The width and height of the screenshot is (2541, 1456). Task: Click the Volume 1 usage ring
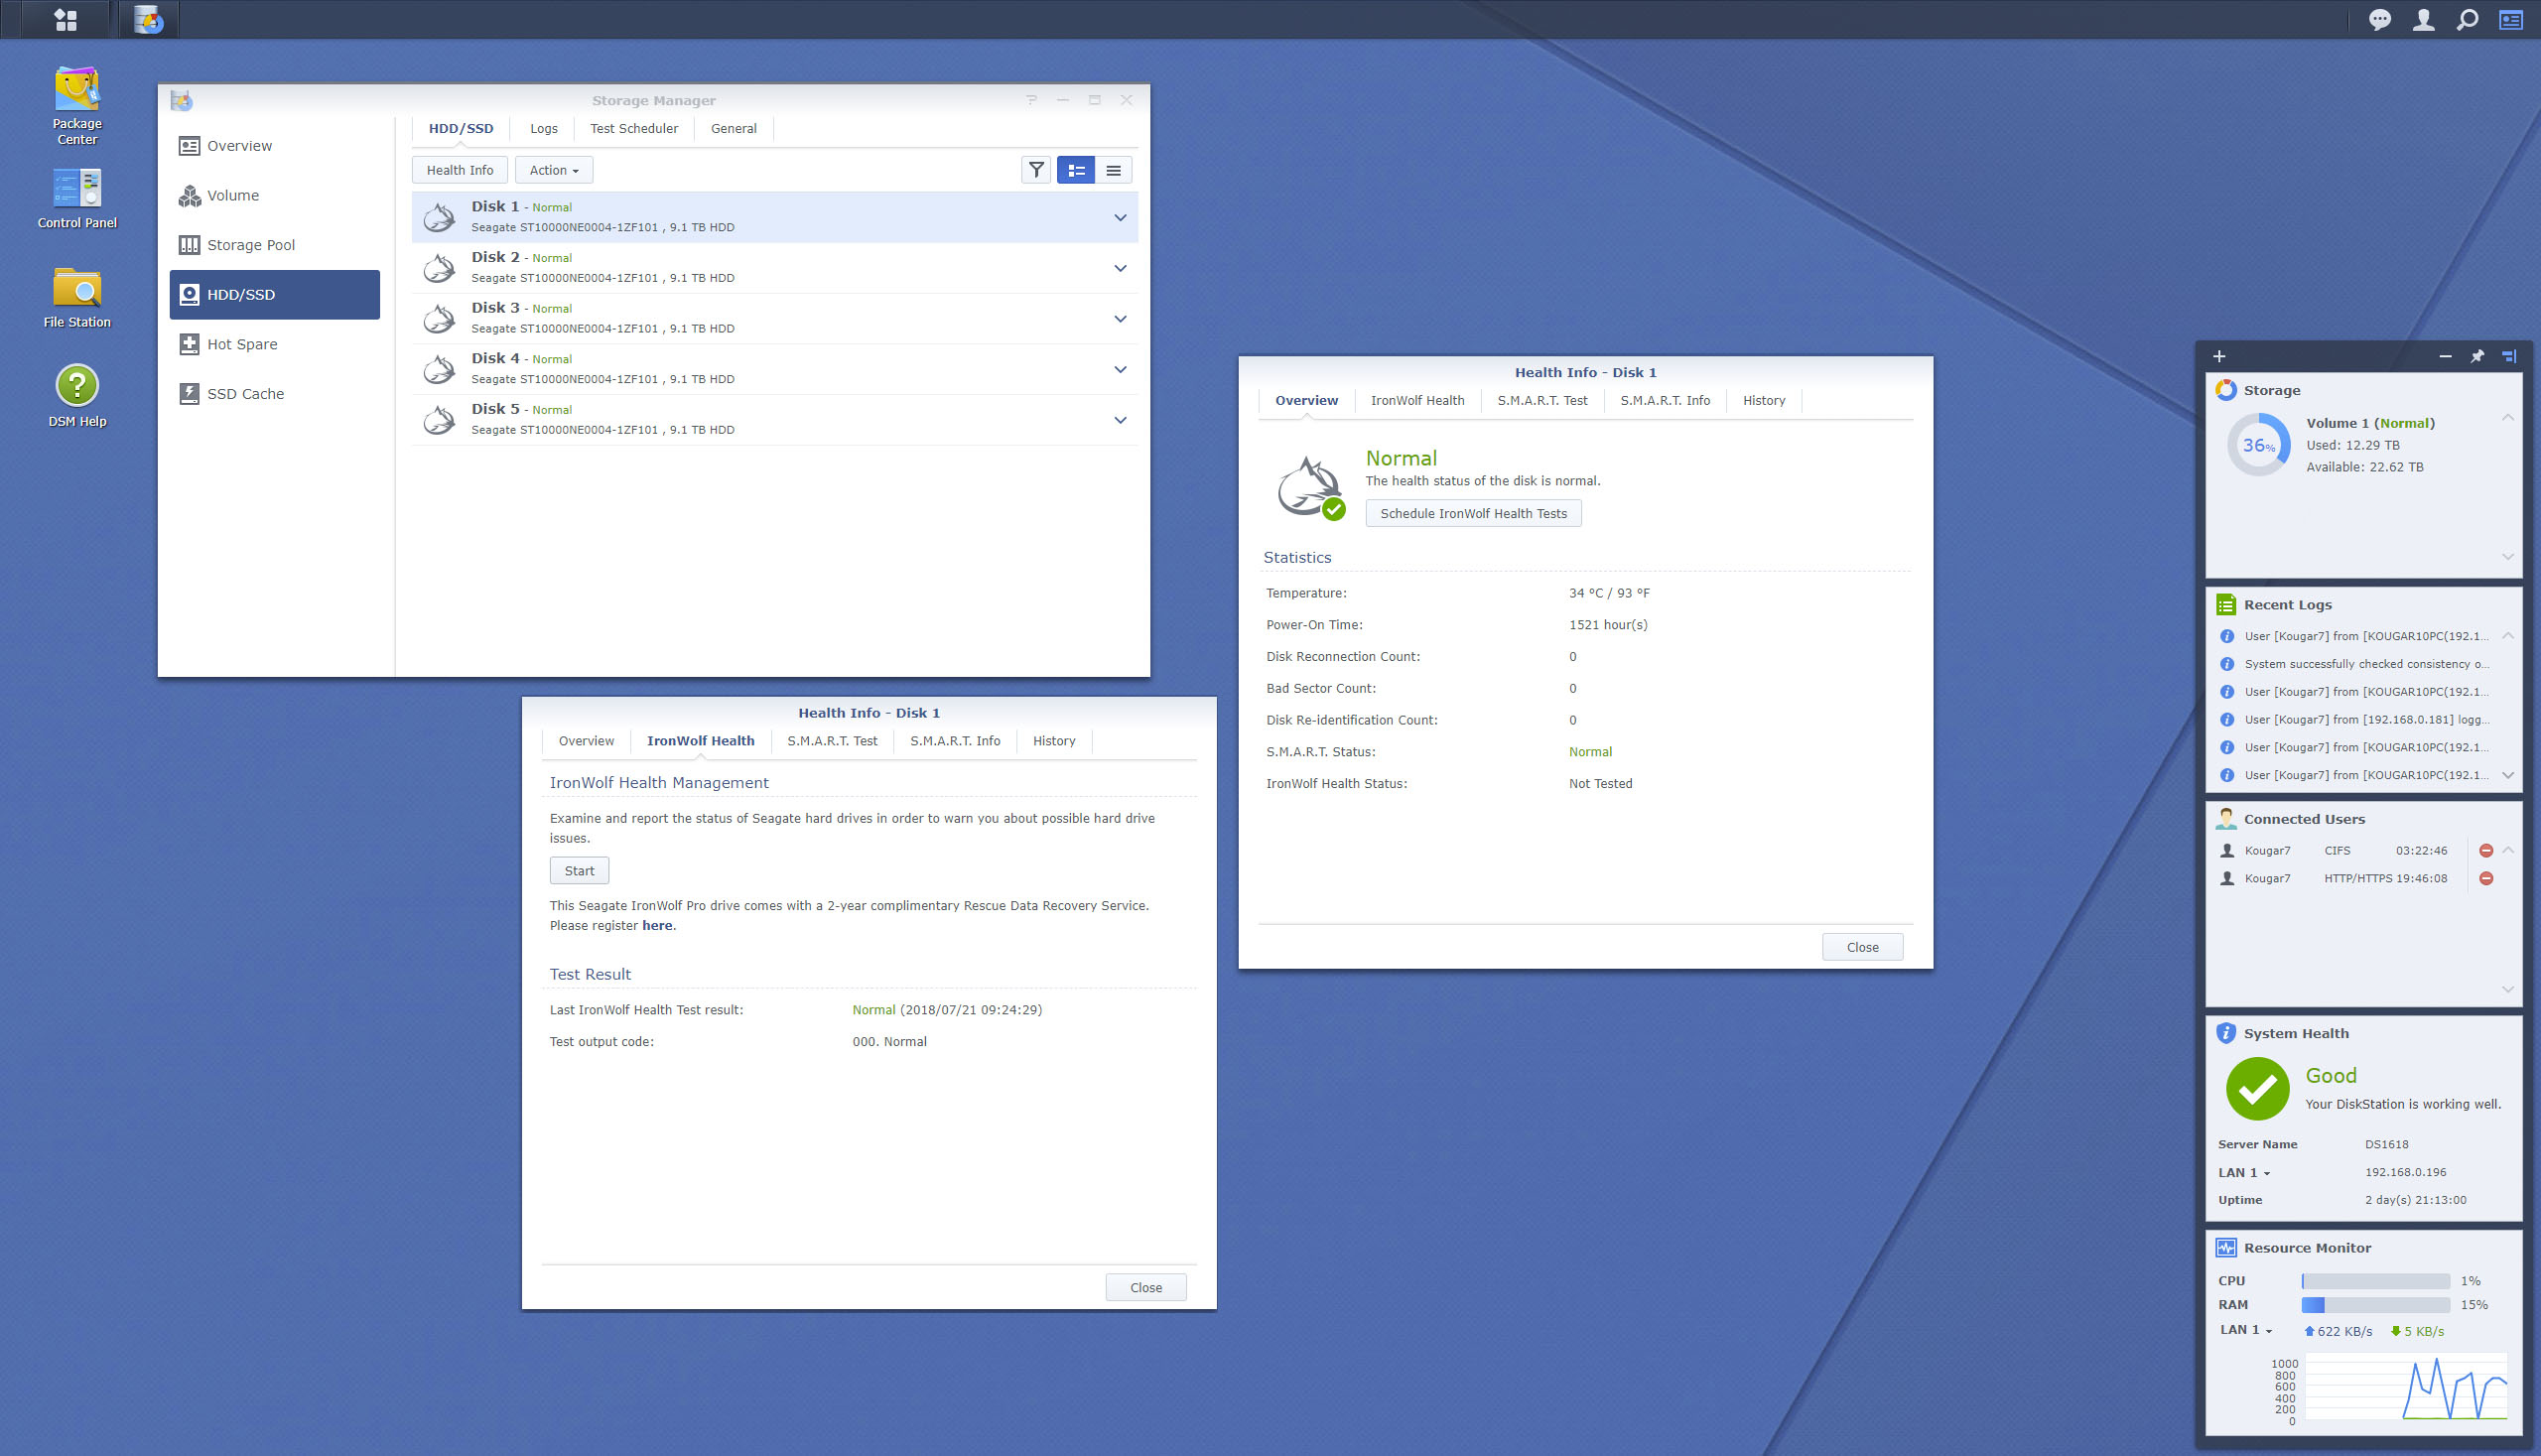(x=2258, y=445)
